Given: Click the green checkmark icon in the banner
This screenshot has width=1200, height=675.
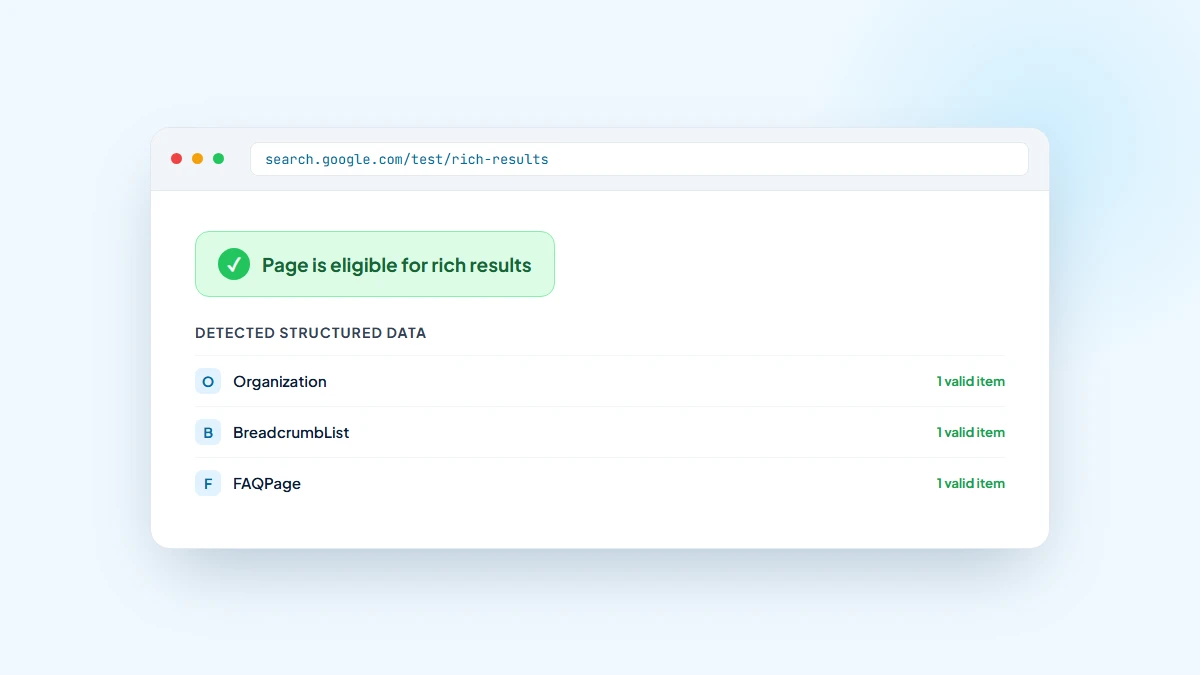Looking at the screenshot, I should coord(234,264).
